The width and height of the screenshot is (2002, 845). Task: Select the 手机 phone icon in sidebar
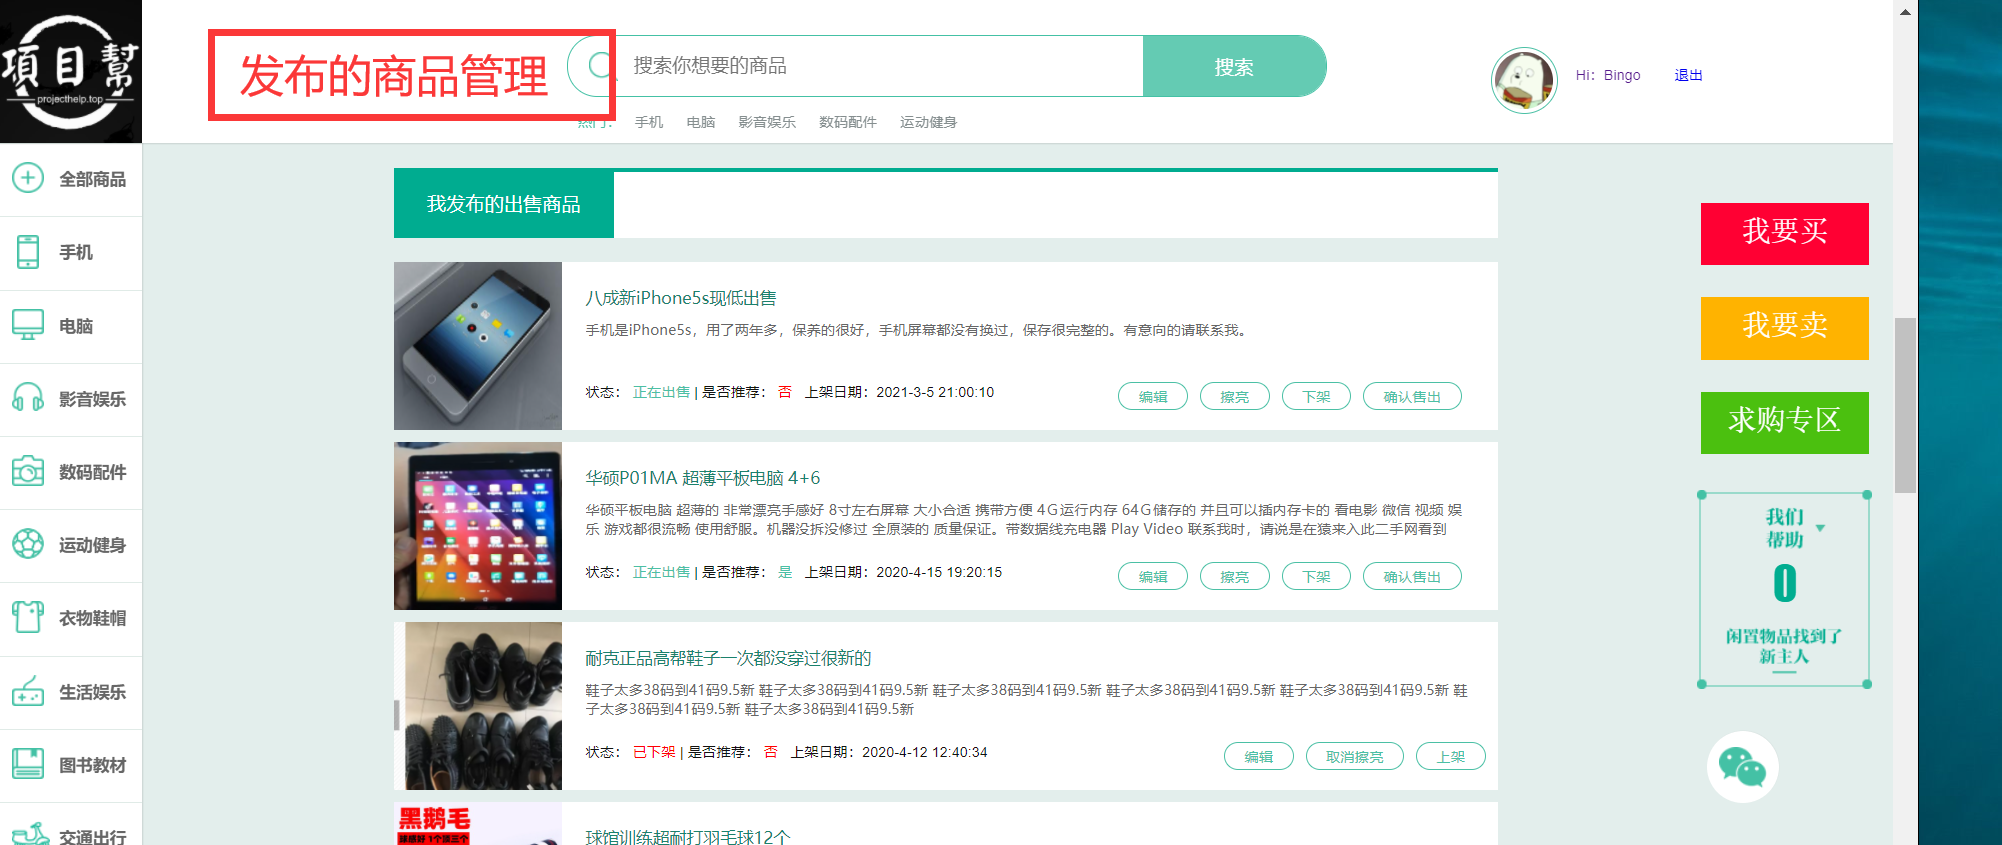tap(28, 252)
